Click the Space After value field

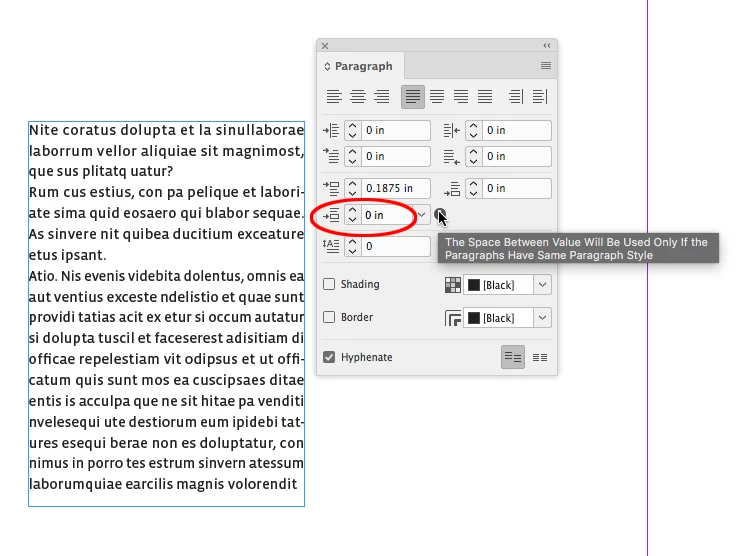(x=517, y=188)
